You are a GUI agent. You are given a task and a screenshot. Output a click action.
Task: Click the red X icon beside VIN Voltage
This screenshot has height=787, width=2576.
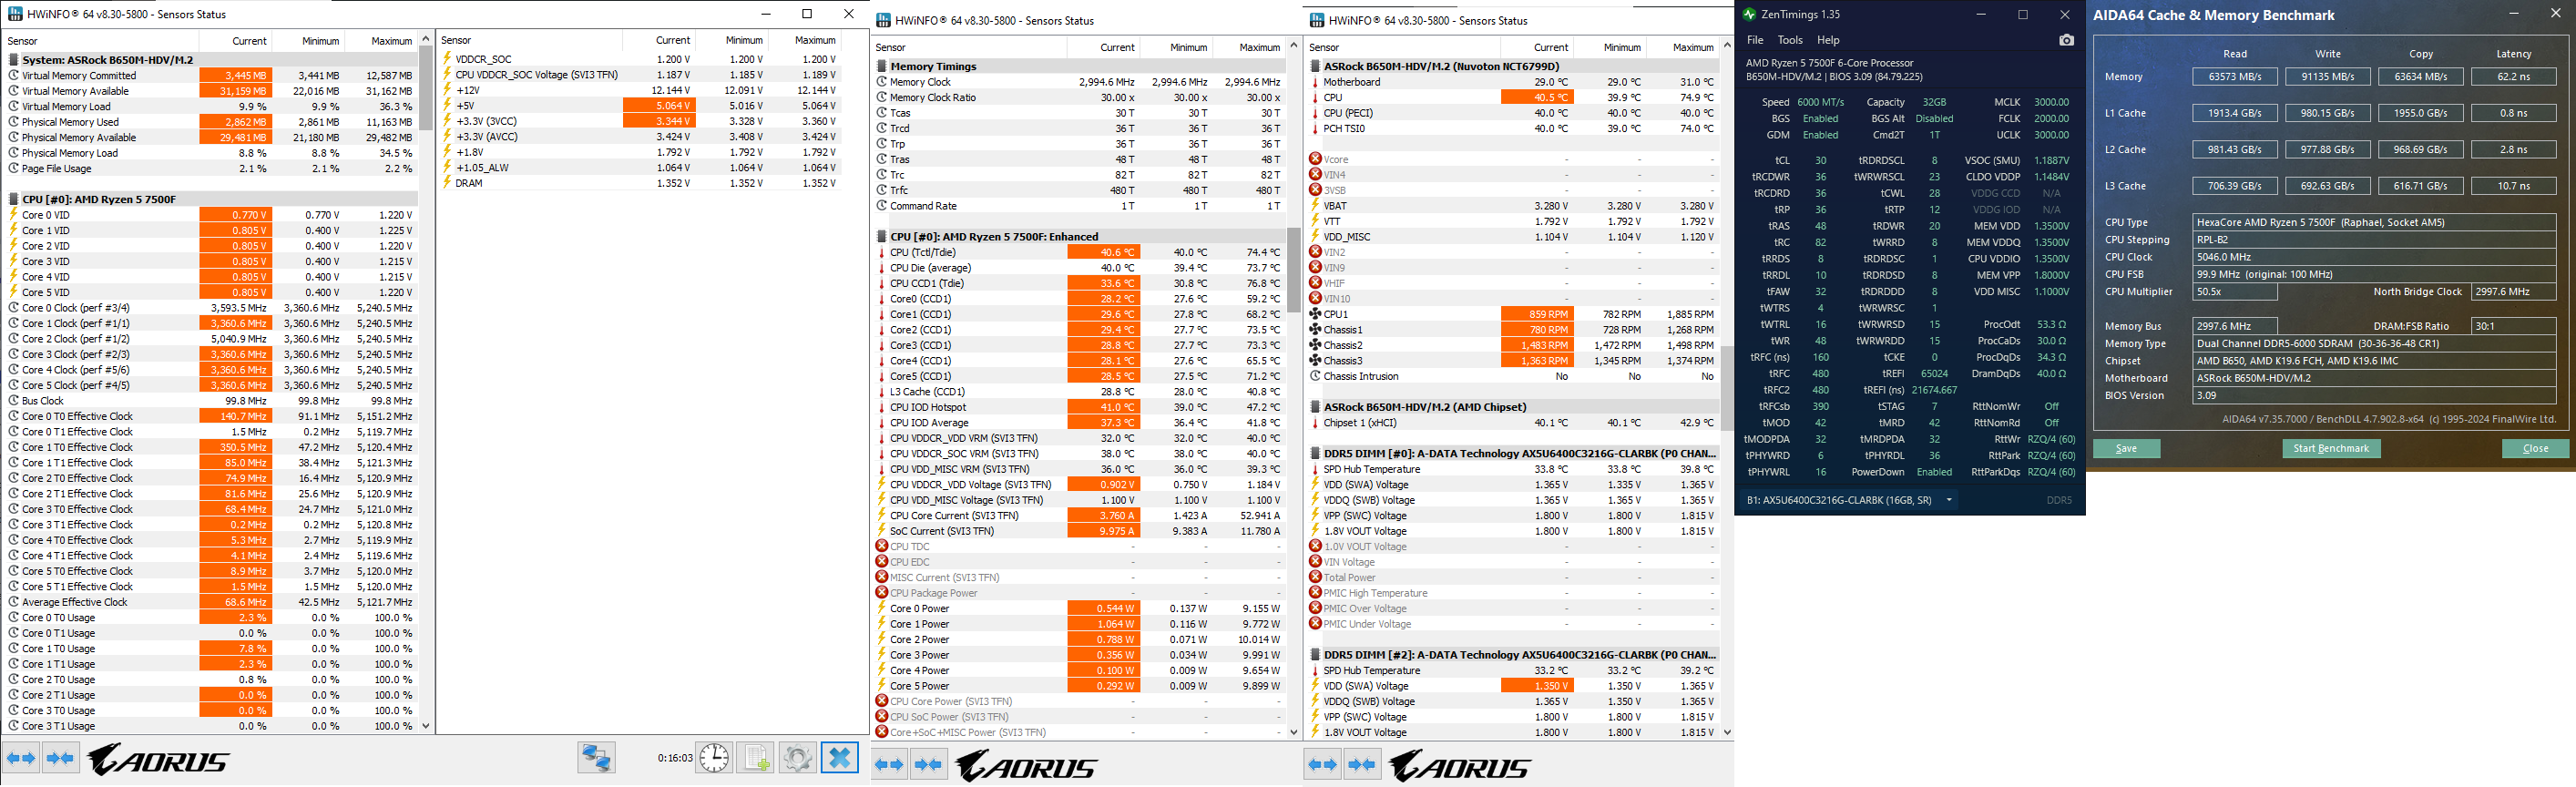pos(1315,562)
